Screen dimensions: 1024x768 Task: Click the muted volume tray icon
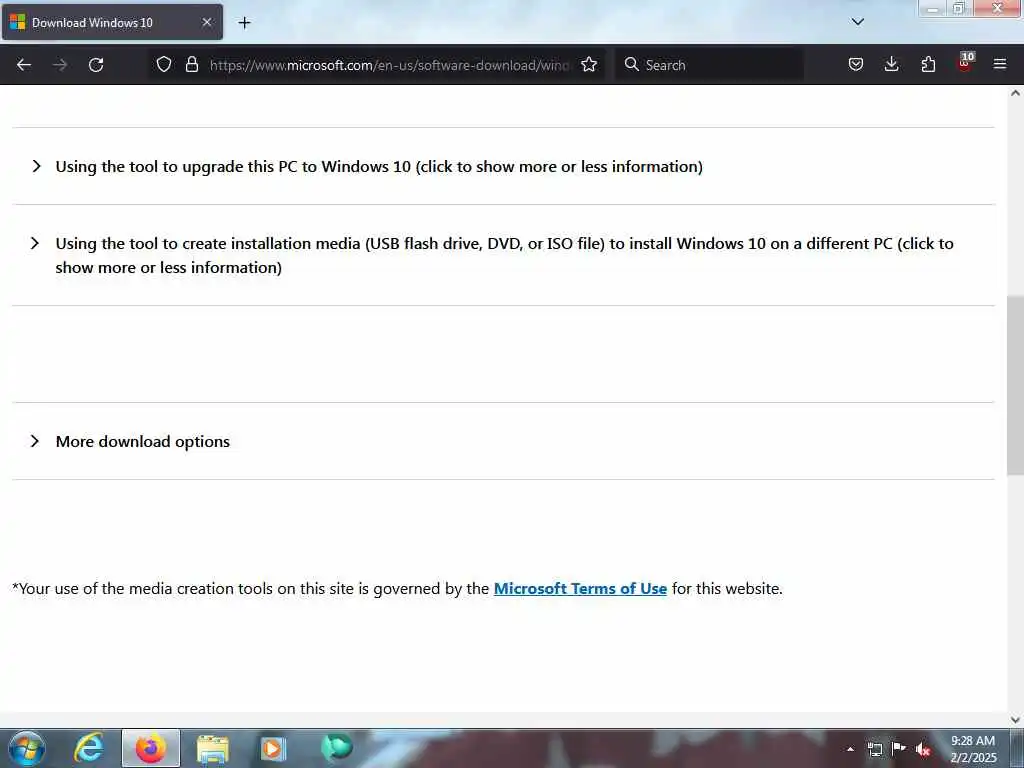[x=923, y=749]
